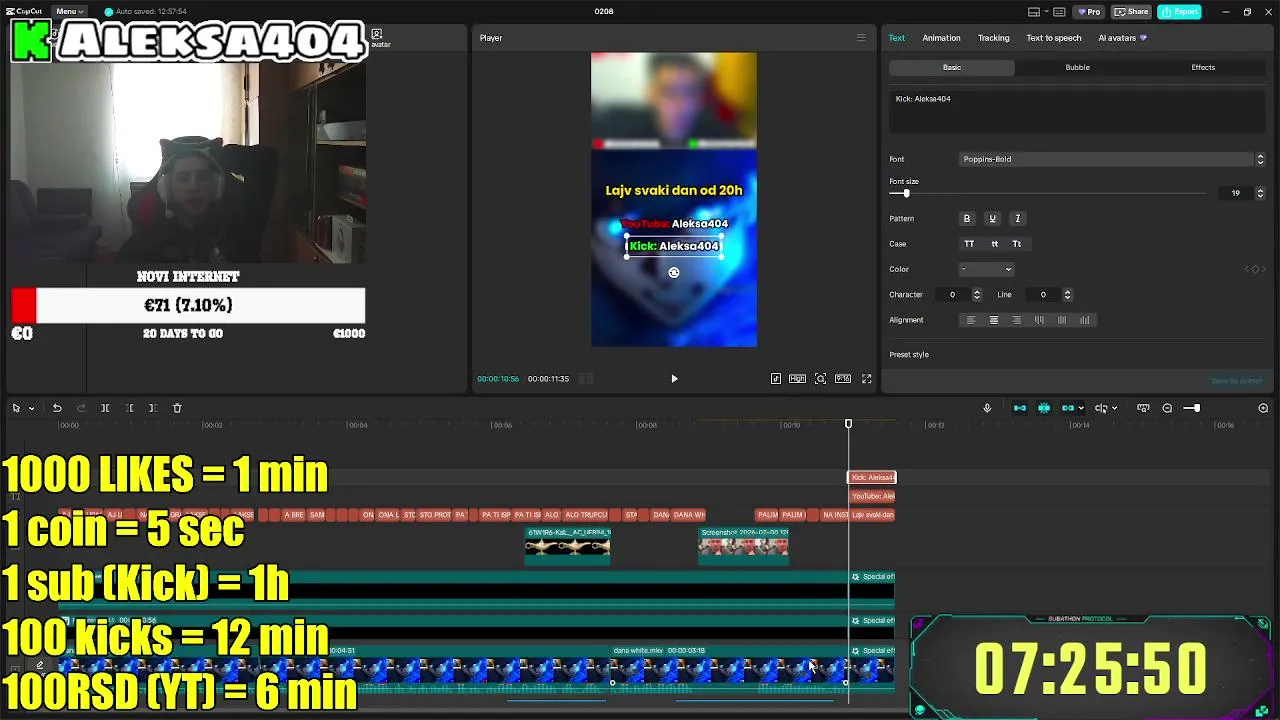Image resolution: width=1280 pixels, height=720 pixels.
Task: Select the Bubble sub-tab
Action: pyautogui.click(x=1077, y=67)
